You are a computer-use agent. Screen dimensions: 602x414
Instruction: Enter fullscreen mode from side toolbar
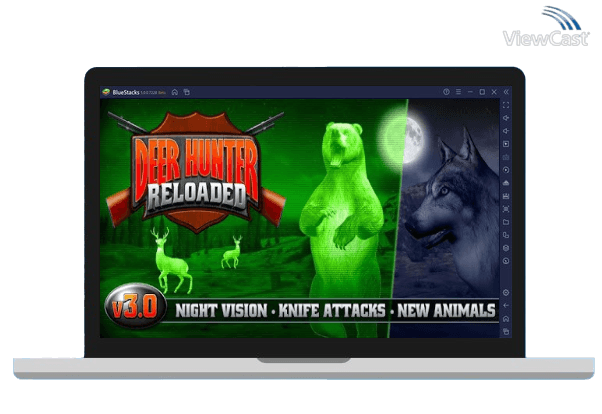(506, 105)
